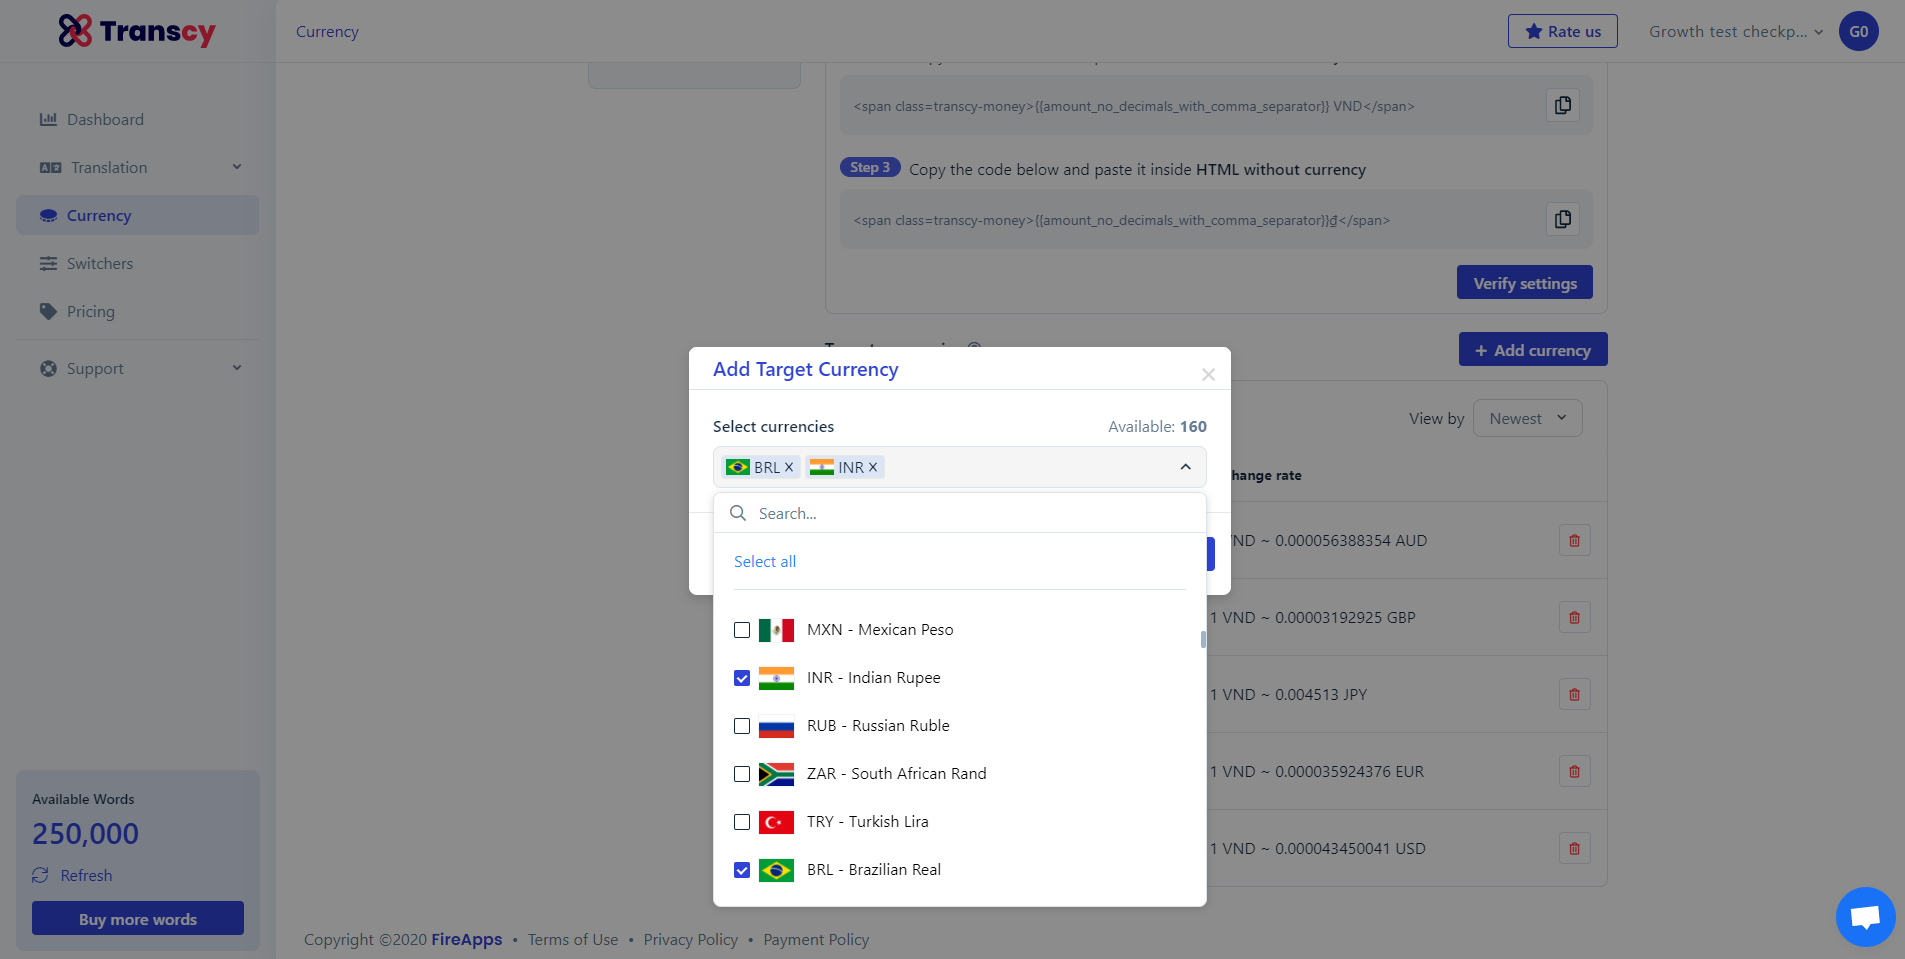Copy the Step 3 HTML code snippet
Image resolution: width=1905 pixels, height=959 pixels.
coord(1563,219)
